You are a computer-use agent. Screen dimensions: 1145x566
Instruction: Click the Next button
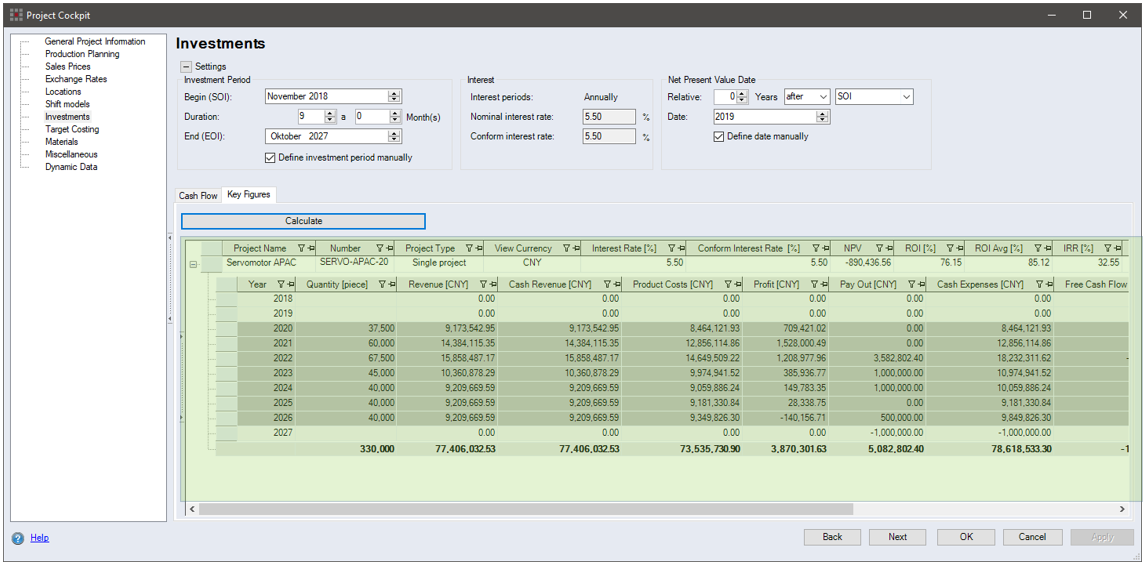point(897,537)
